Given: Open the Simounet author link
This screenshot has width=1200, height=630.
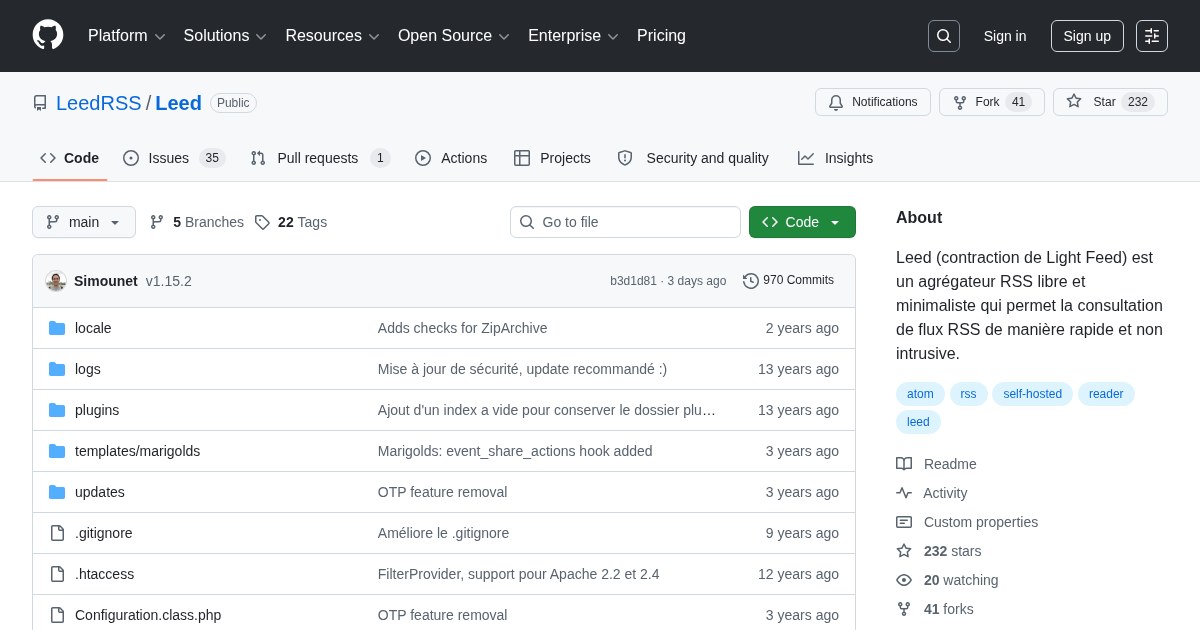Looking at the screenshot, I should click(x=106, y=281).
